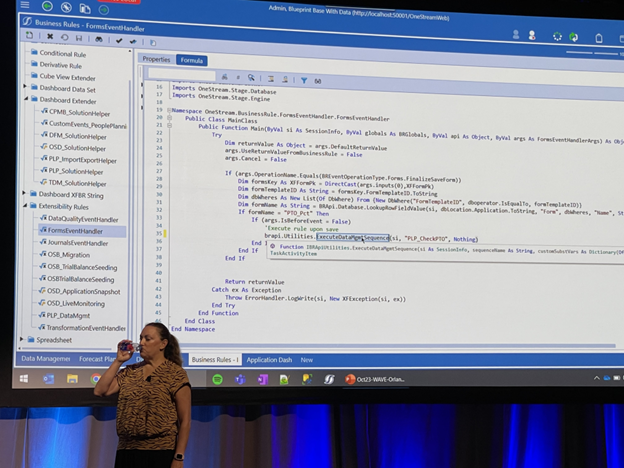Switch to the Properties tab
This screenshot has width=624, height=468.
(156, 59)
